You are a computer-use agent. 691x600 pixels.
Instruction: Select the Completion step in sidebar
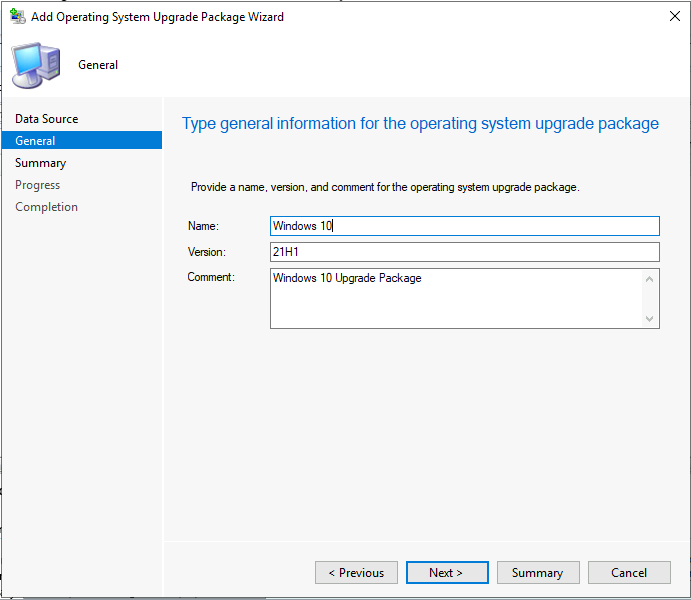(46, 207)
